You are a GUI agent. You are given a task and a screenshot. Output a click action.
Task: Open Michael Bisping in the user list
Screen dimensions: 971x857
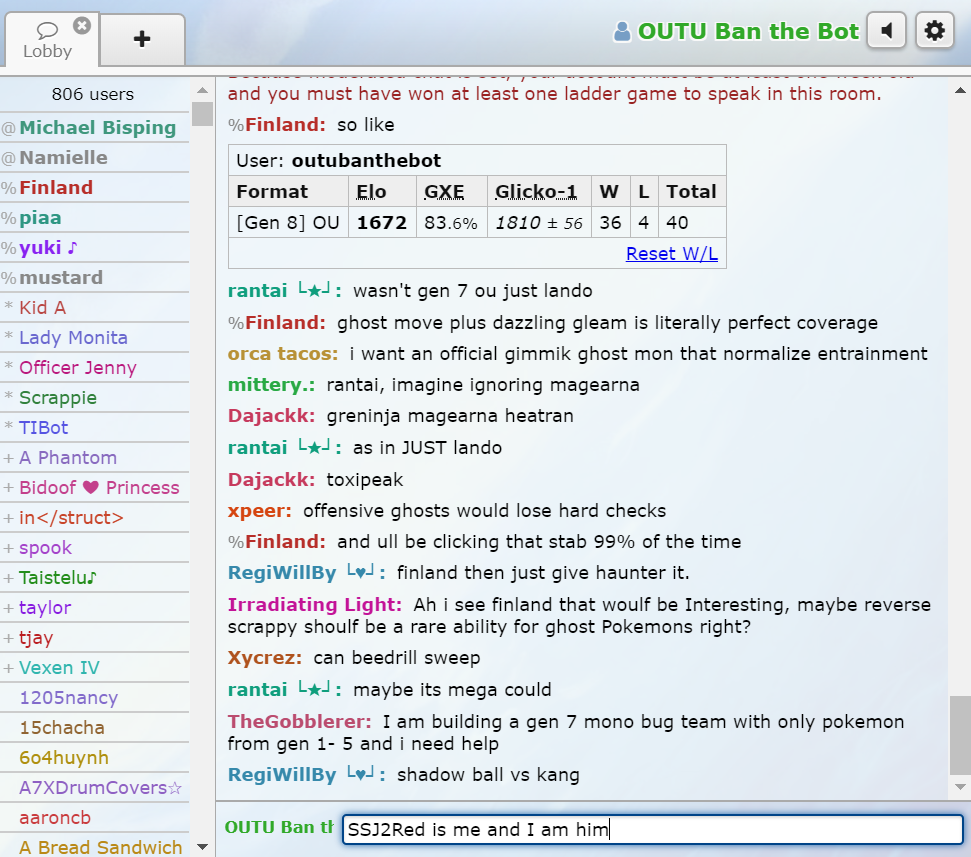[94, 128]
